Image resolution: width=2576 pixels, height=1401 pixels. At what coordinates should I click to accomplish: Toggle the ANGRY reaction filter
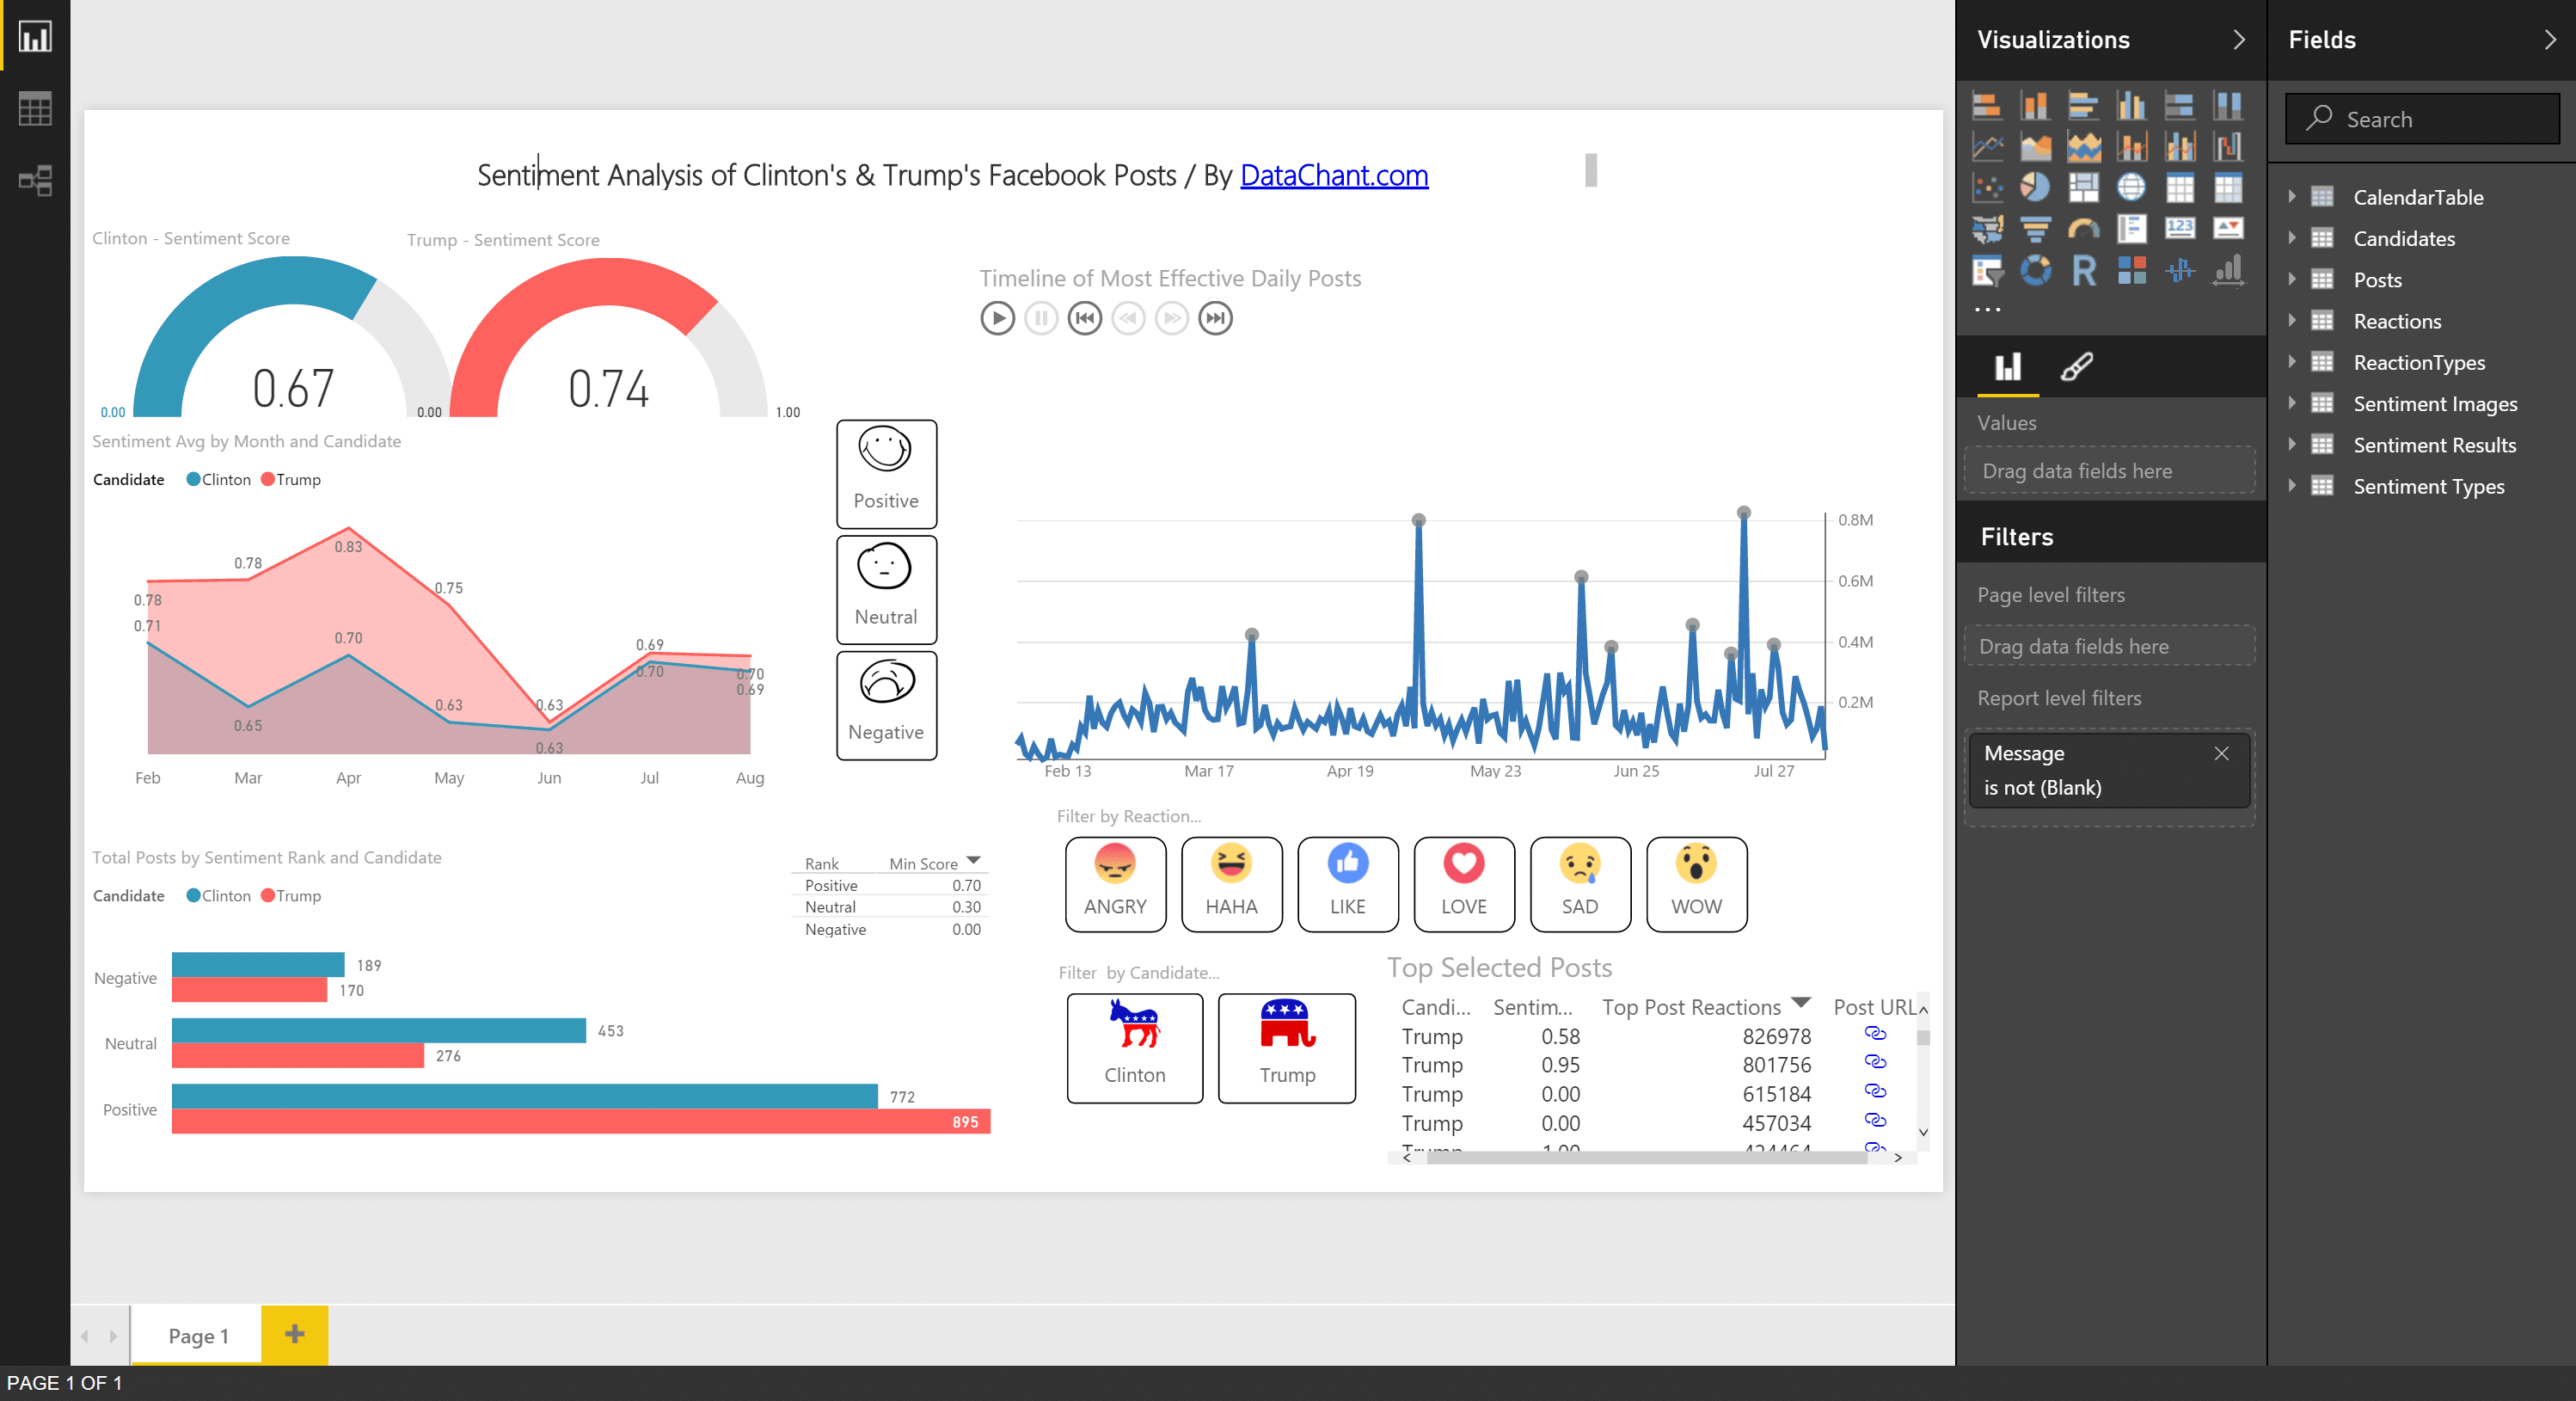[x=1114, y=883]
